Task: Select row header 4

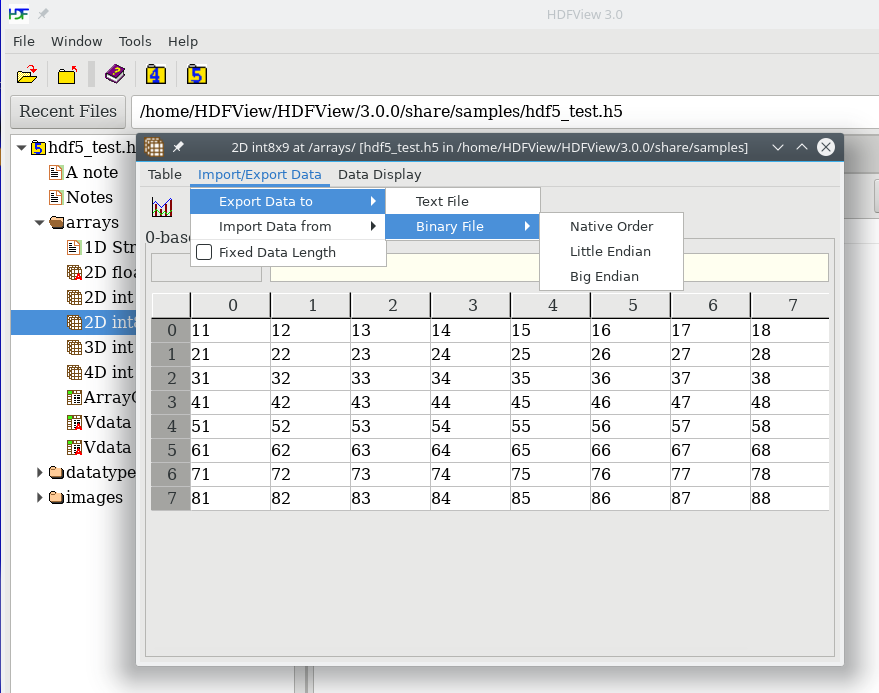Action: pos(171,427)
